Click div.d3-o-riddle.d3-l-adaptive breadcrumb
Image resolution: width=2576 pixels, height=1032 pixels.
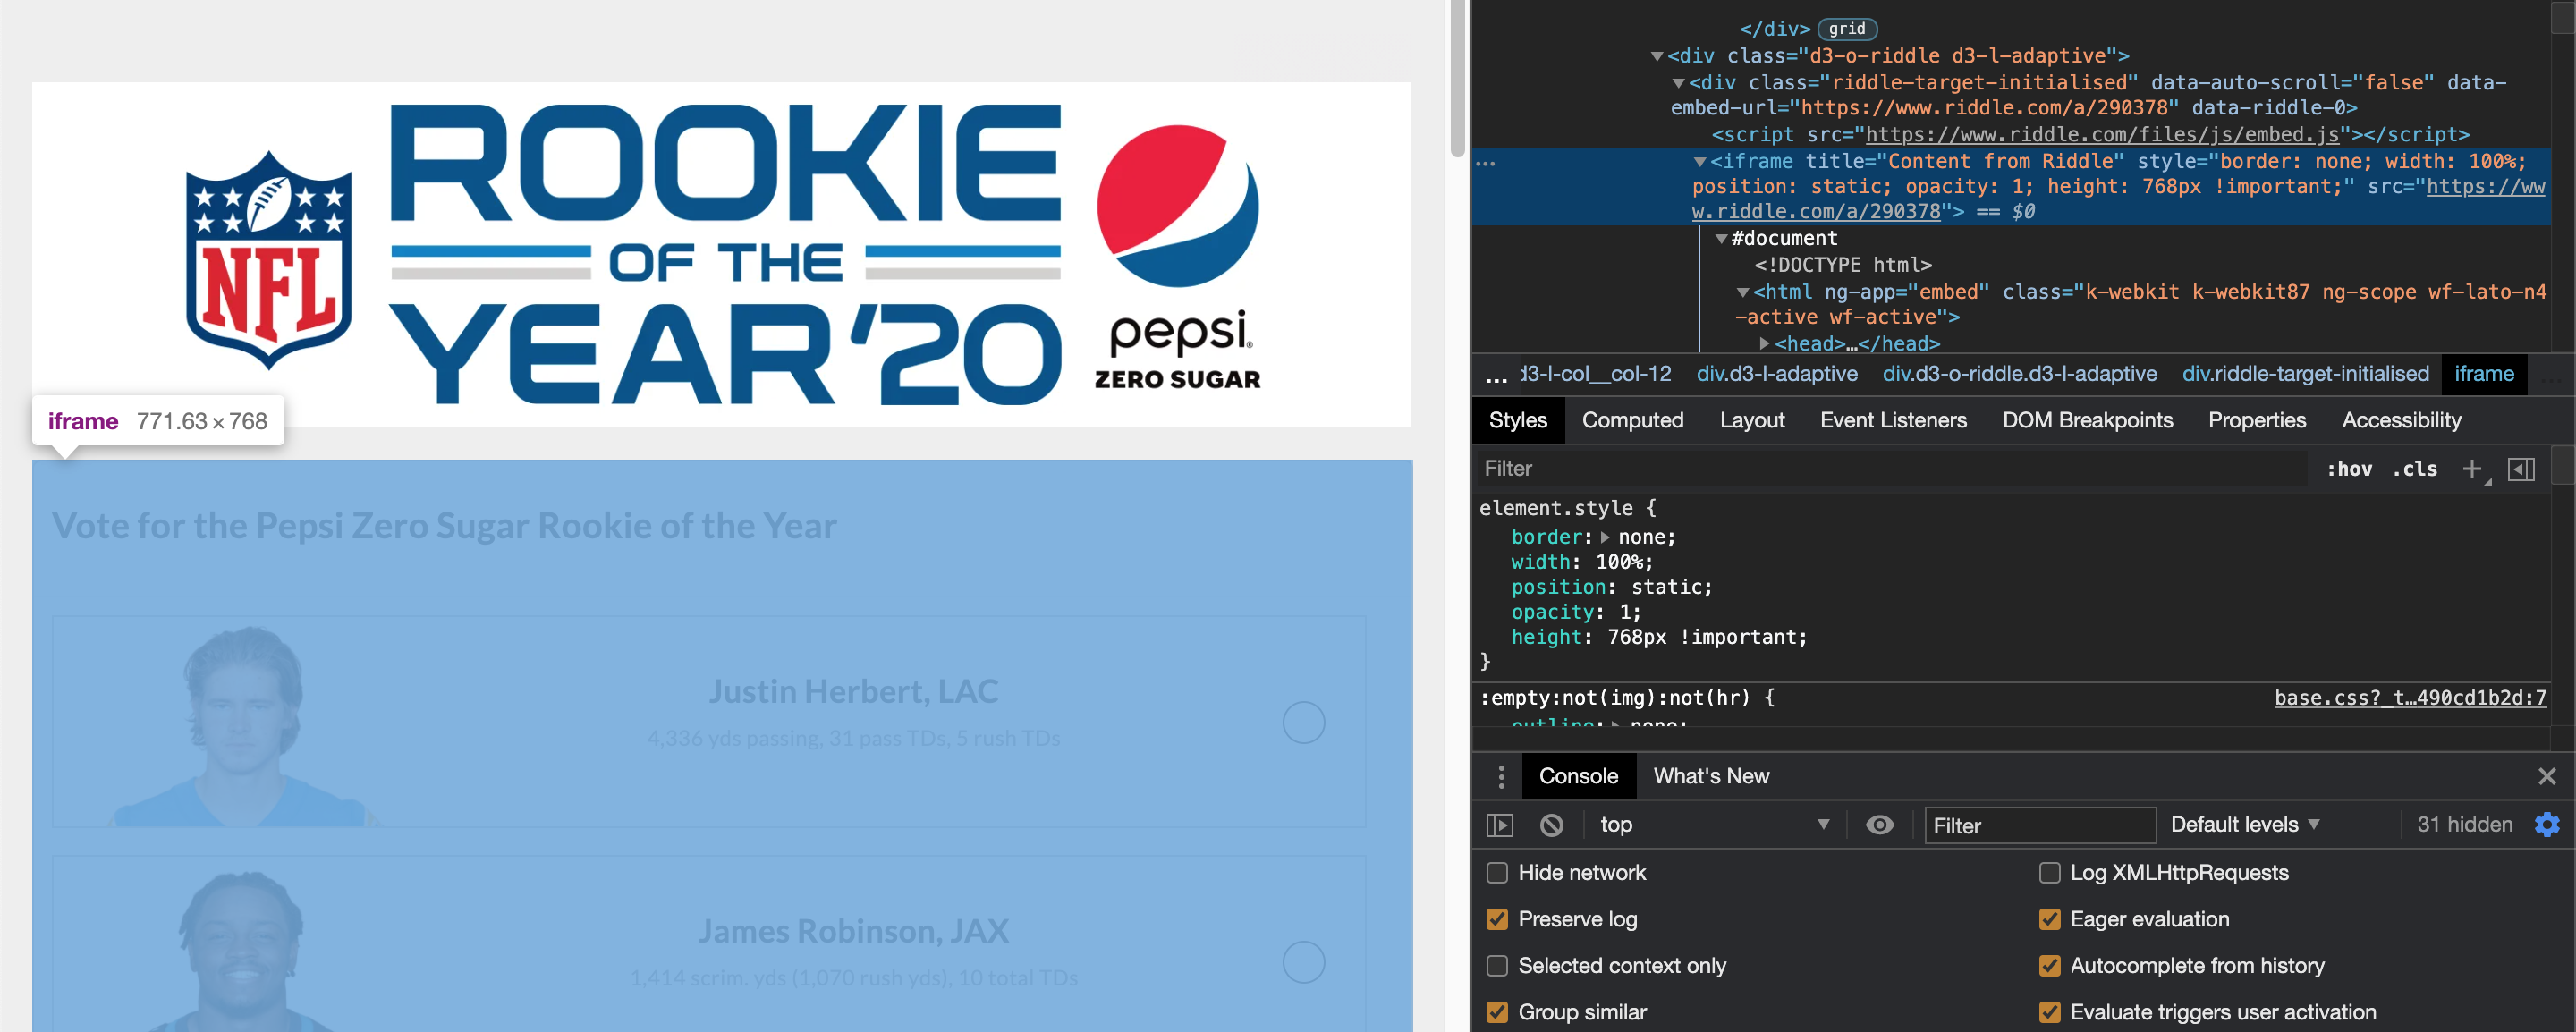point(2019,375)
